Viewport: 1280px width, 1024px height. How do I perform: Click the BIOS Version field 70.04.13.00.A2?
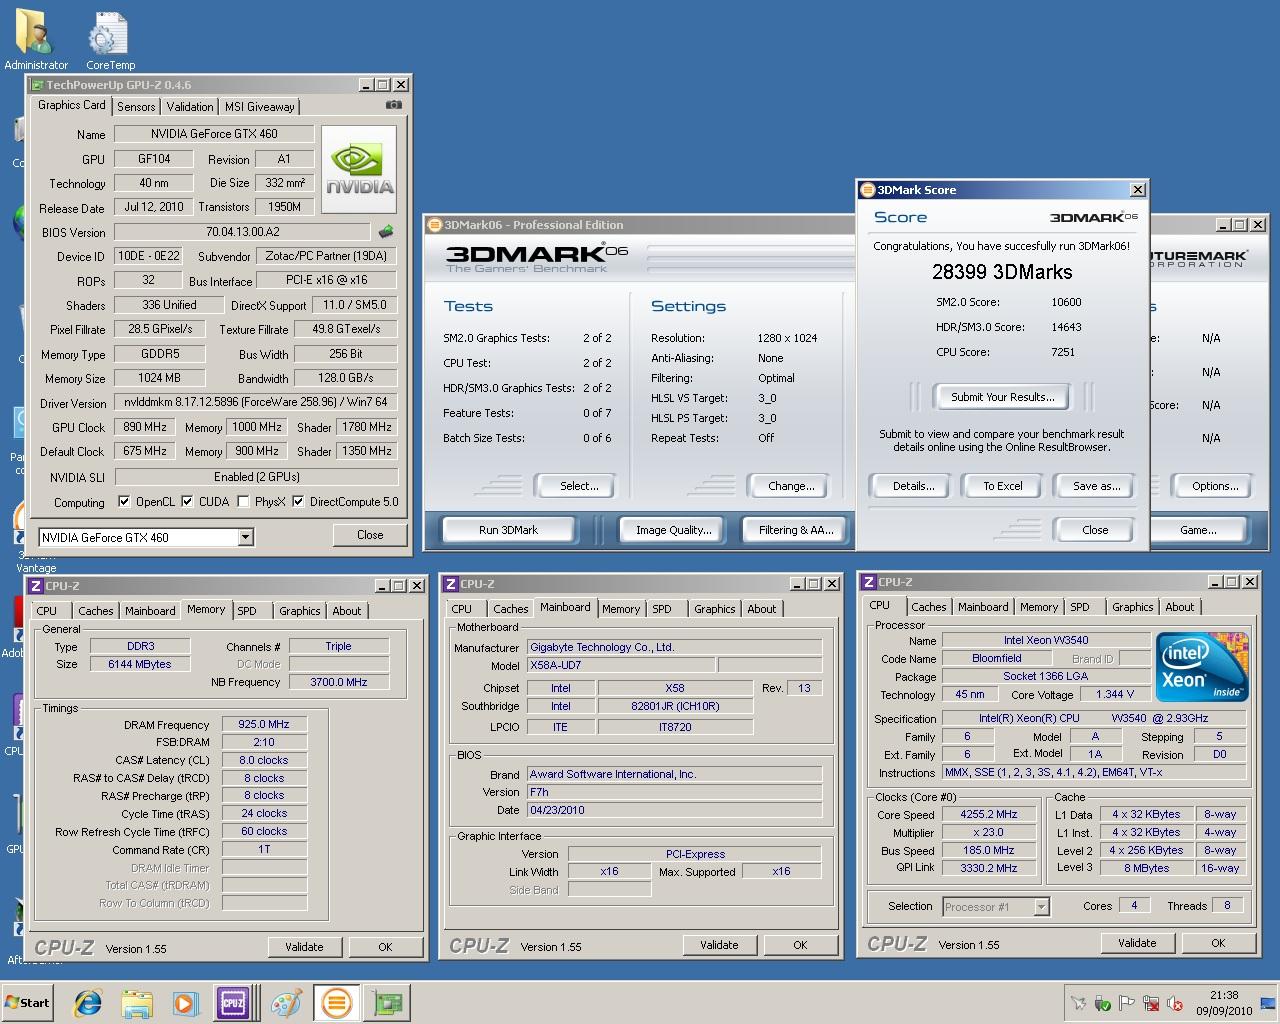pos(242,232)
